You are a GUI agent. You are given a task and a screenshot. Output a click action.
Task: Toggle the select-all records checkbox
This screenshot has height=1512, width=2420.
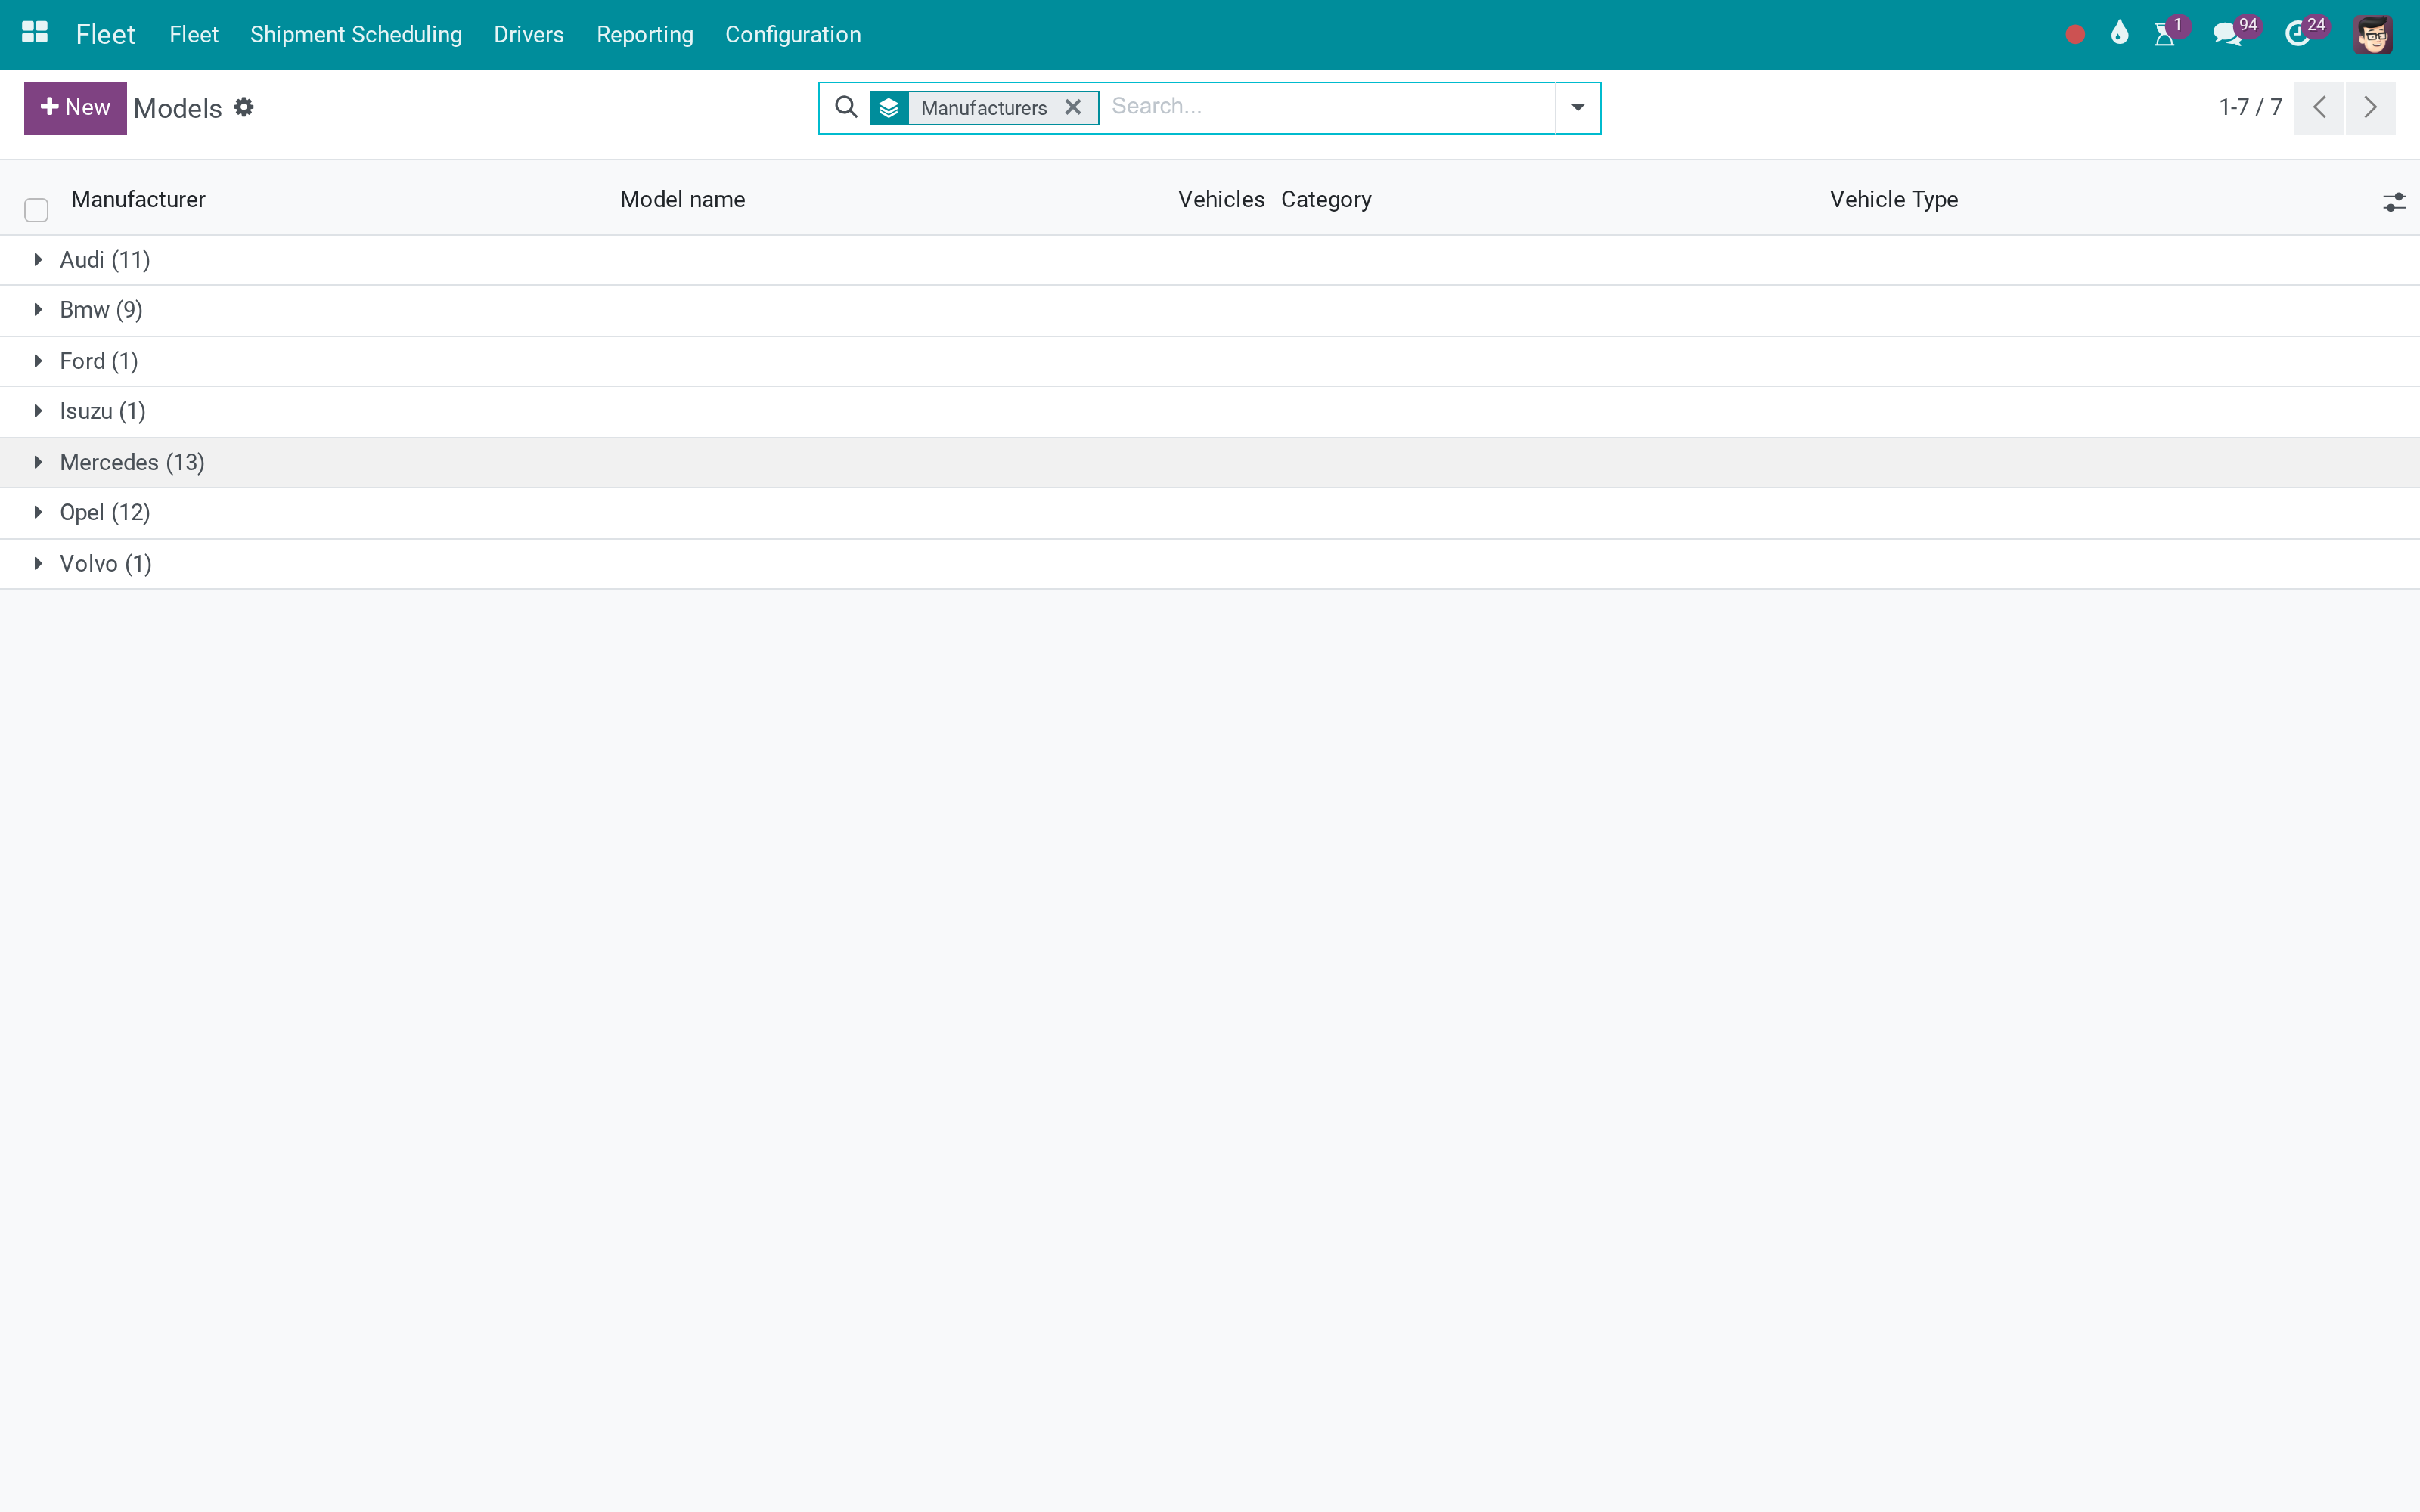36,210
